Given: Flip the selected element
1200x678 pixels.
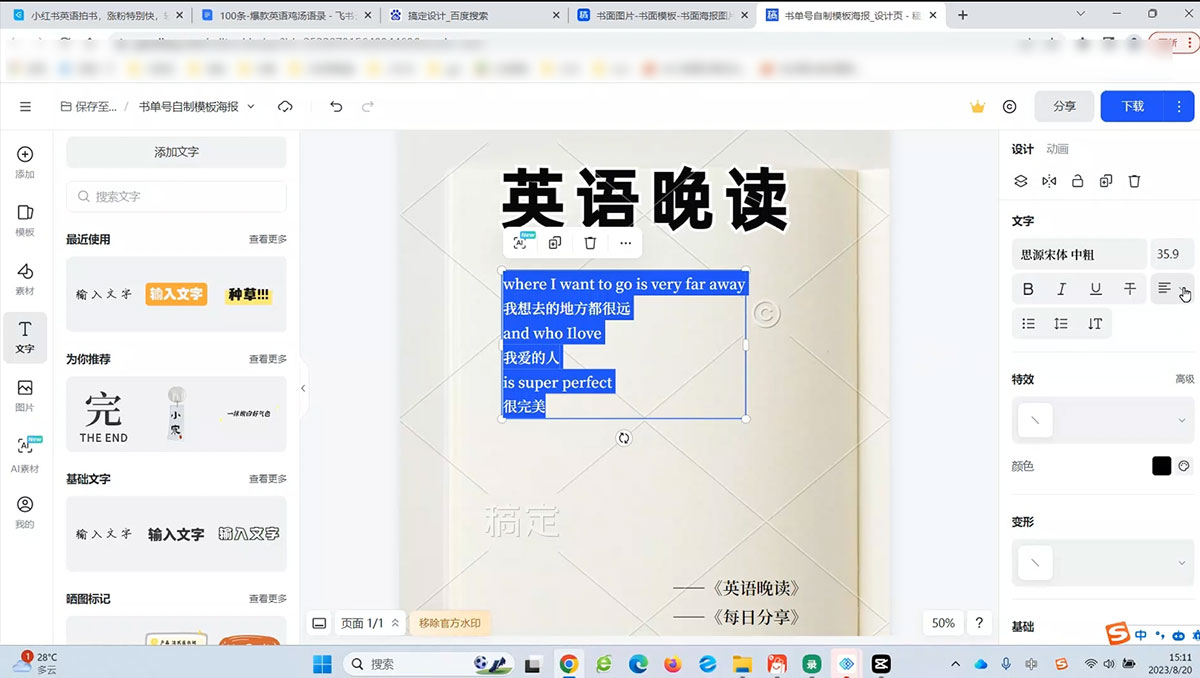Looking at the screenshot, I should (x=1048, y=181).
